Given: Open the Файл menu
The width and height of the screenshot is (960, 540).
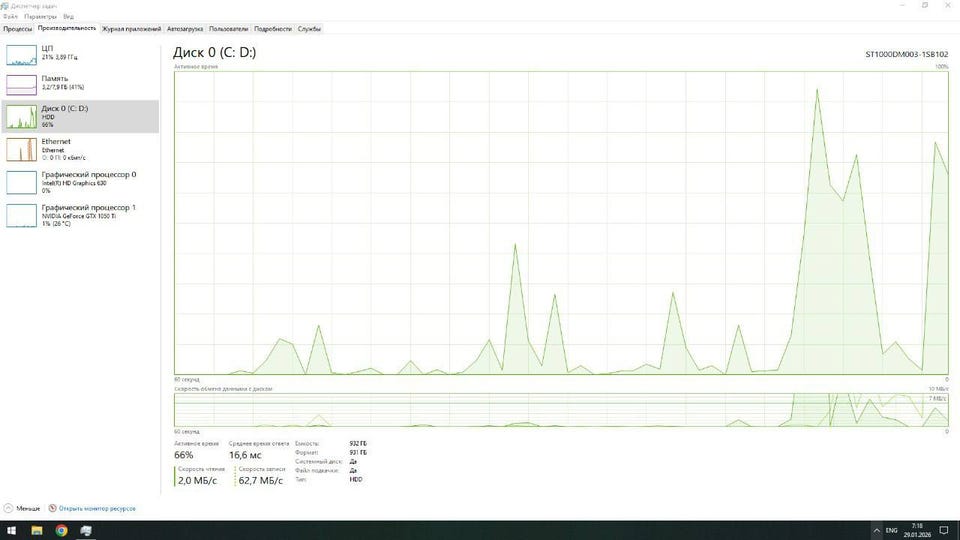Looking at the screenshot, I should coord(10,17).
